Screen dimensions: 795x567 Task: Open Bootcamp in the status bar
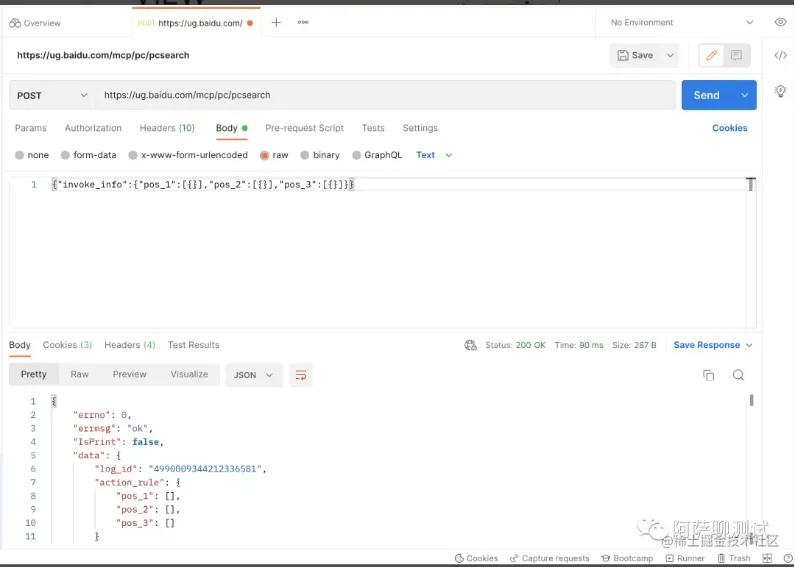(x=627, y=558)
